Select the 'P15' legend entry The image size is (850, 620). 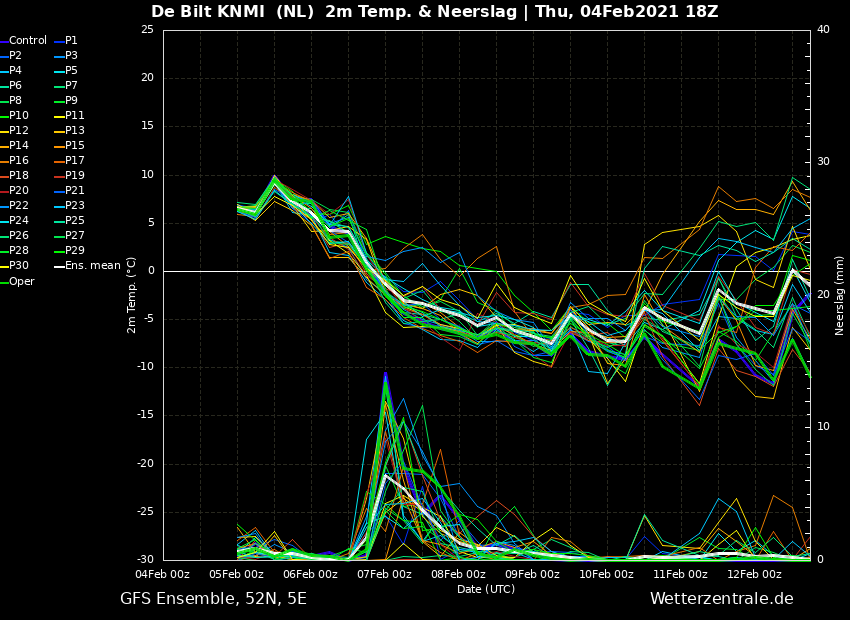coord(69,145)
